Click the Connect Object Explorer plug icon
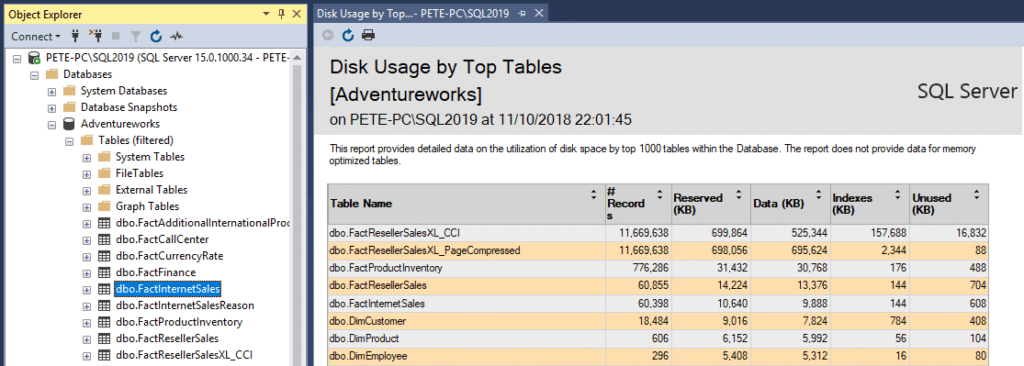 pos(75,37)
